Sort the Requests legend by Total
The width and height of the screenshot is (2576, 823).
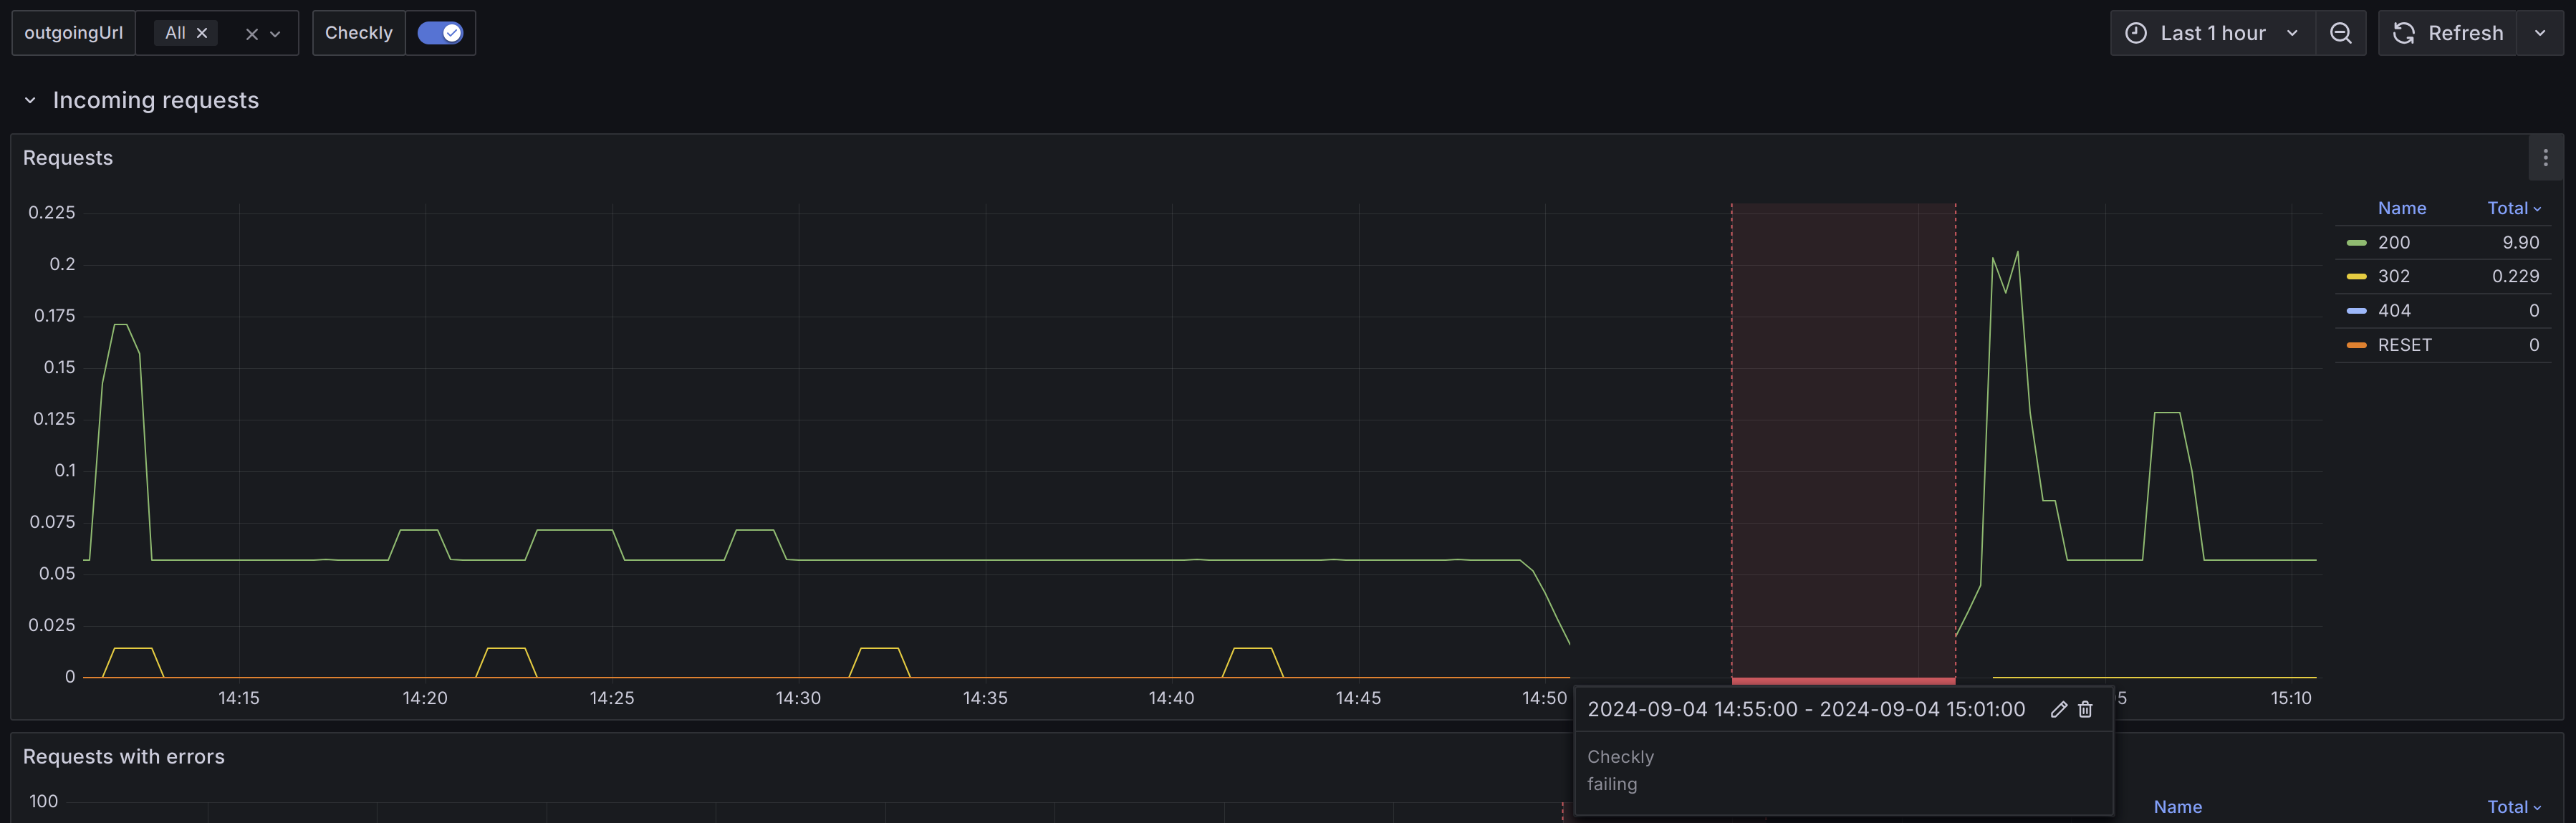pos(2514,208)
